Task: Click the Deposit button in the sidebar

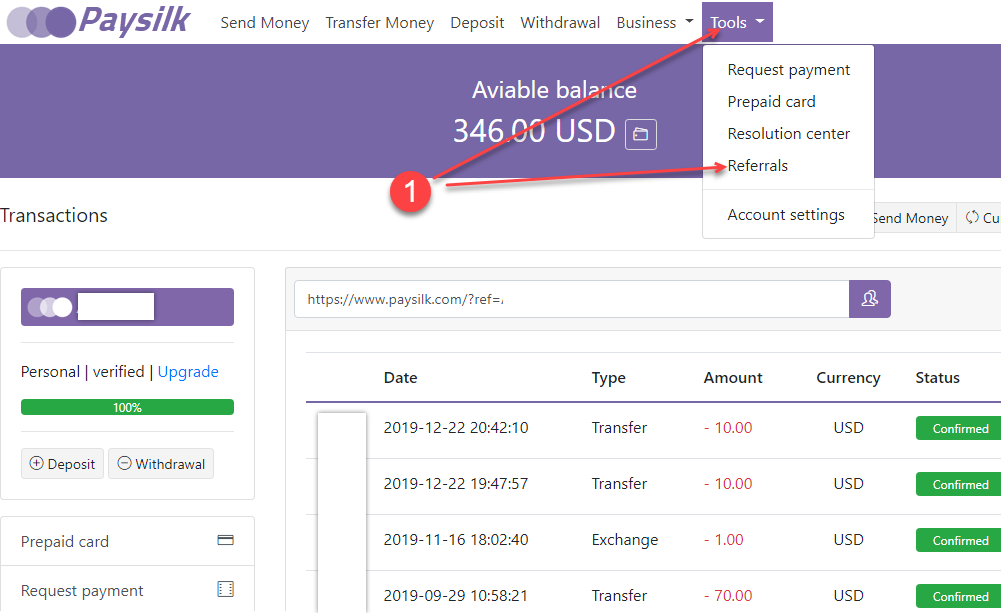Action: coord(63,464)
